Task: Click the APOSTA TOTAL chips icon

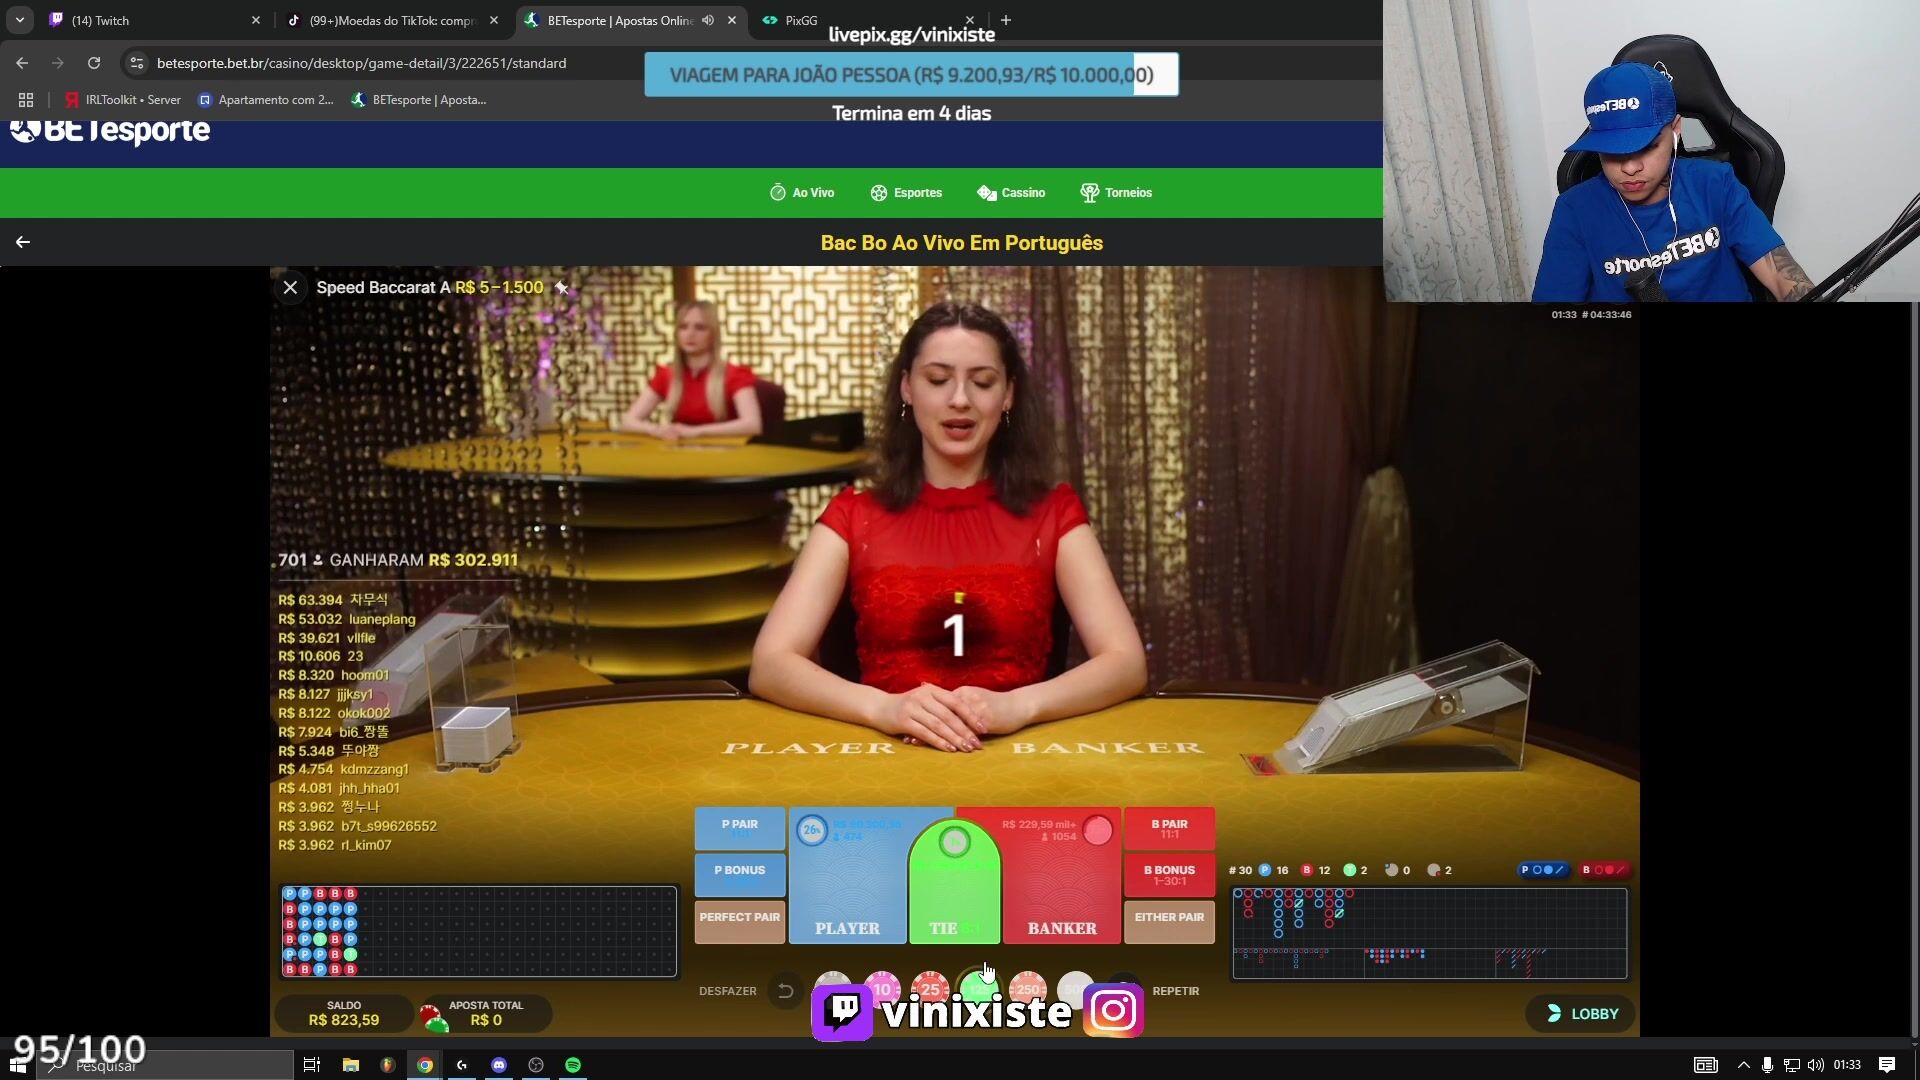Action: (x=433, y=1018)
